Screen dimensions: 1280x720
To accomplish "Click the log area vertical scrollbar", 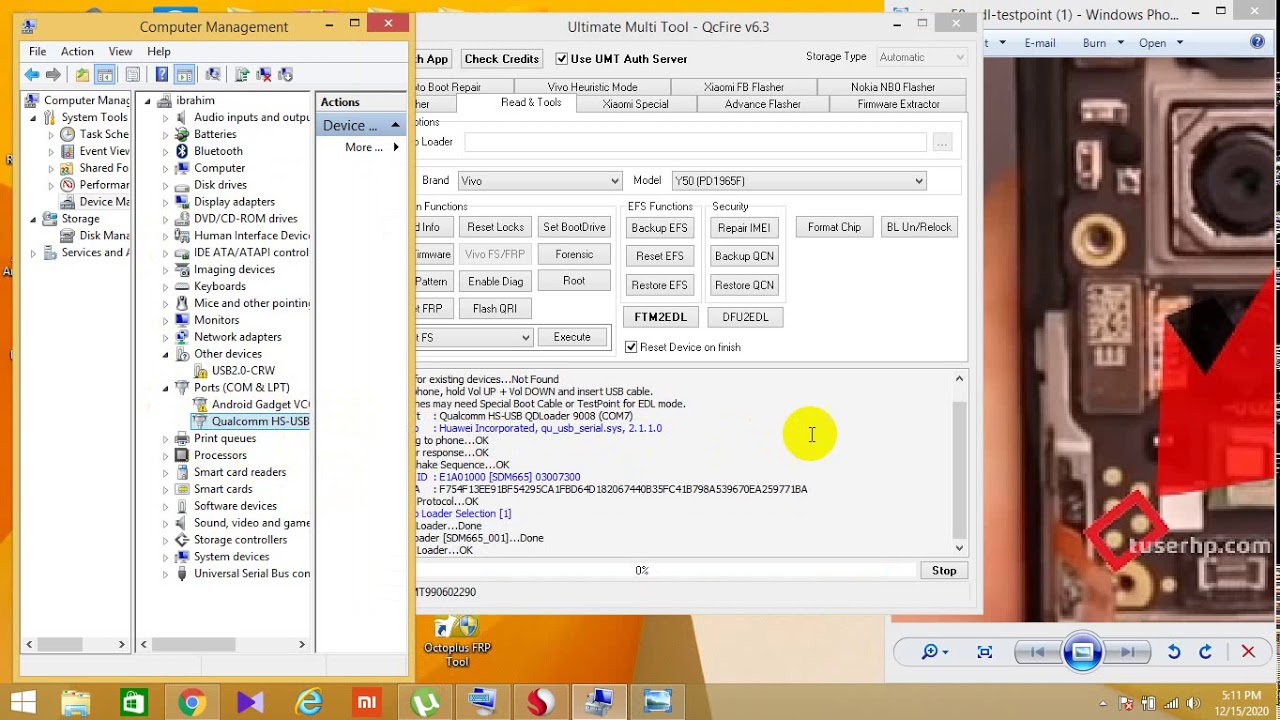I will tap(960, 463).
